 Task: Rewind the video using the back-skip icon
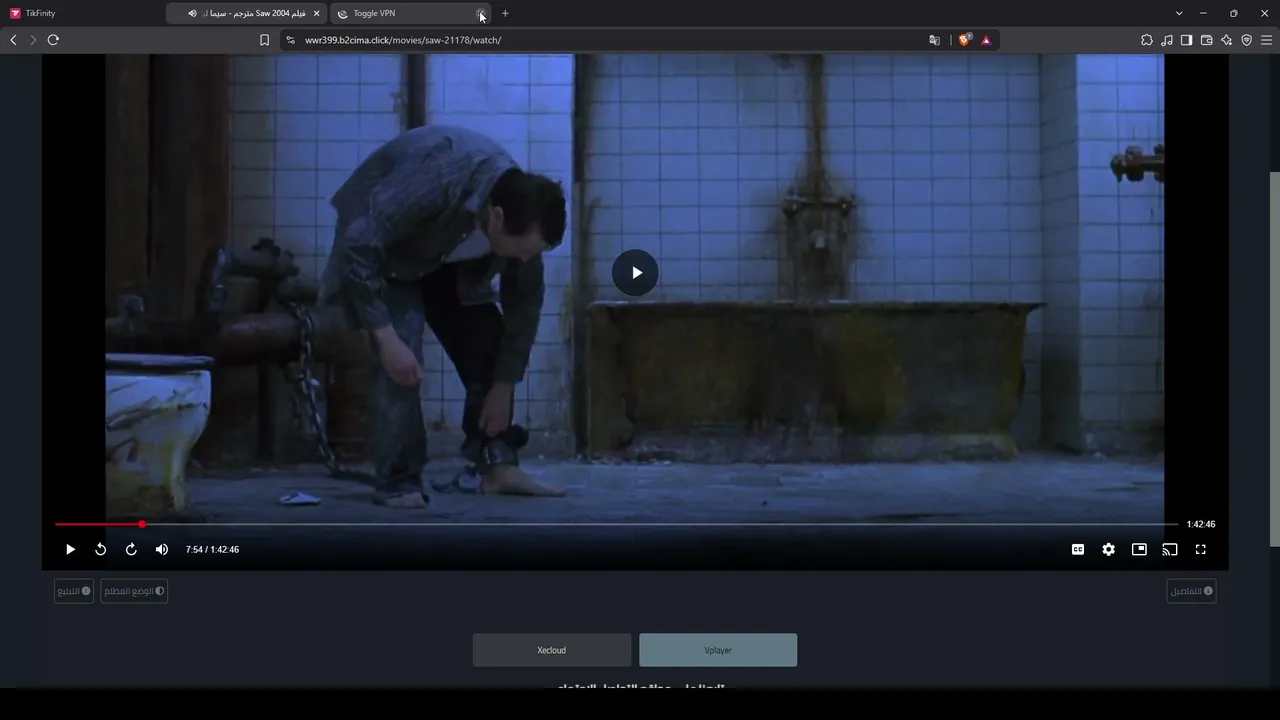(100, 549)
